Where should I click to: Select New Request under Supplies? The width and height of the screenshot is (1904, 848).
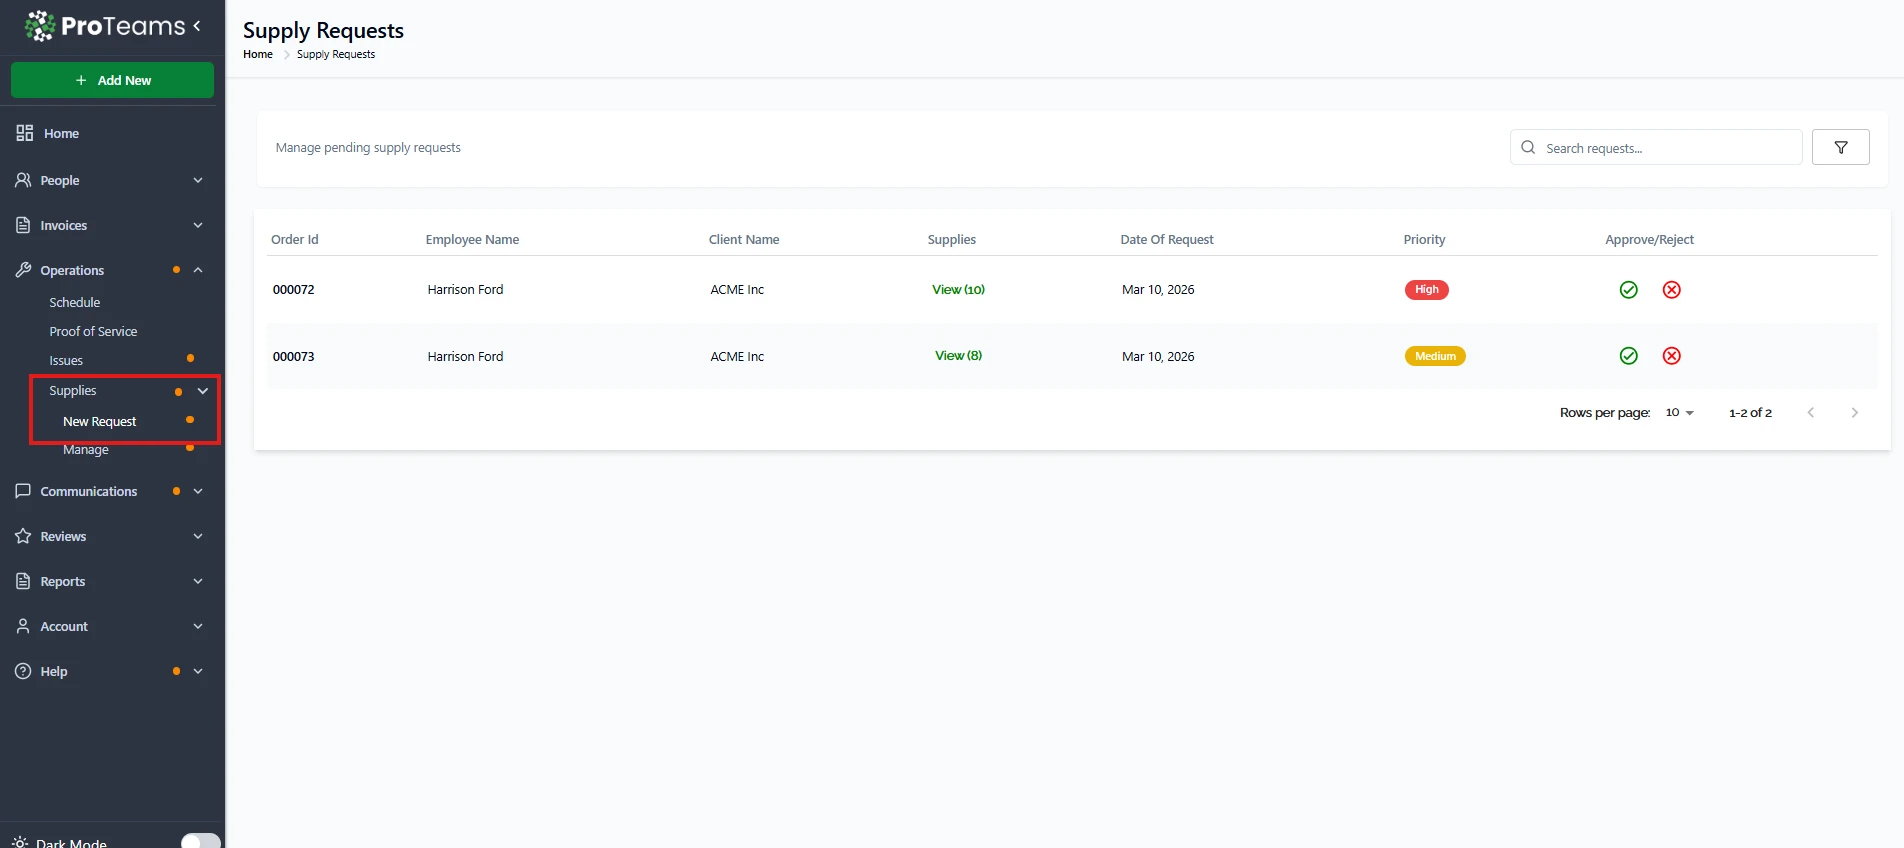point(100,422)
